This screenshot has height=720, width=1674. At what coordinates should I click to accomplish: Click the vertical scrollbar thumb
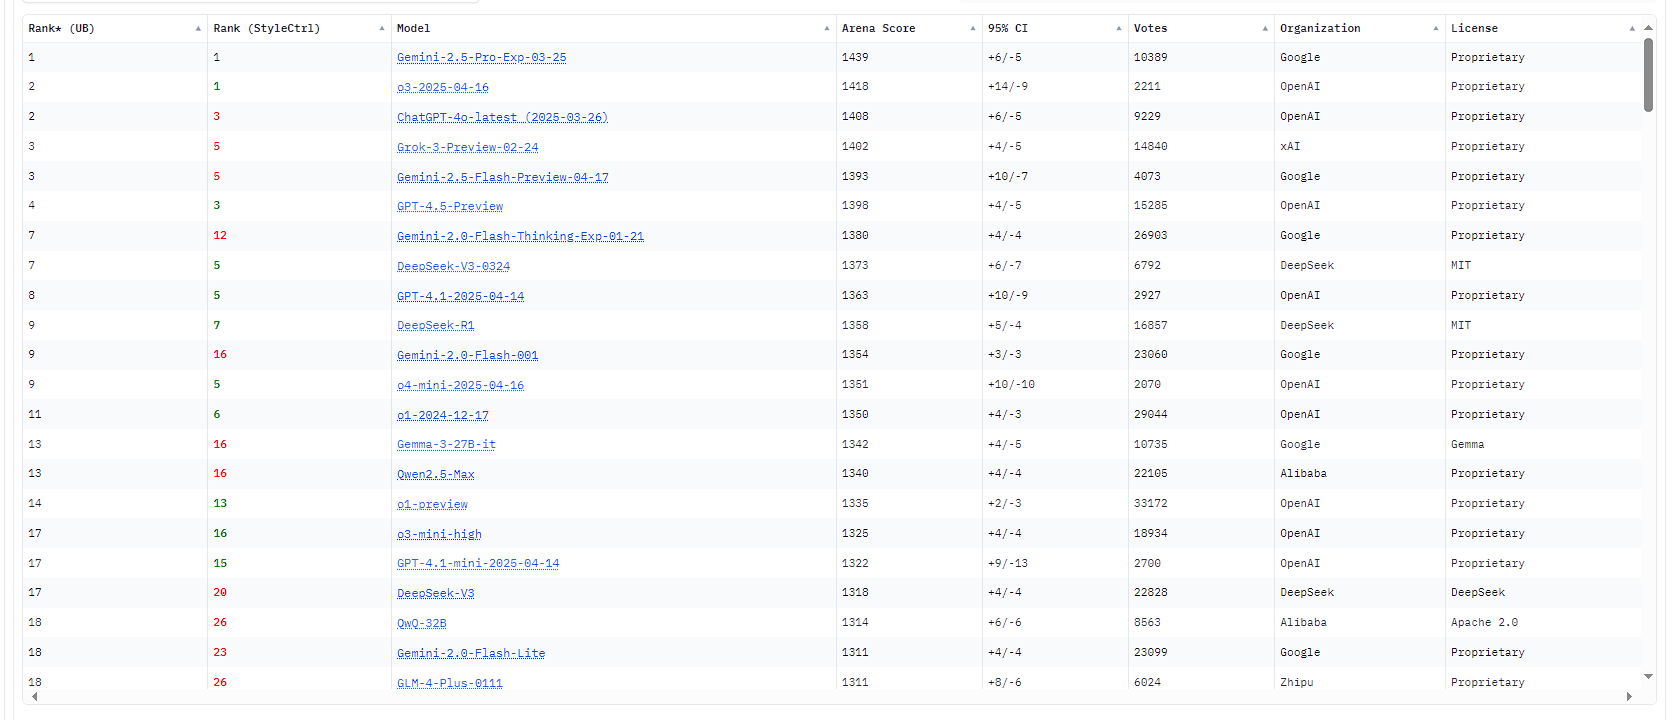tap(1648, 75)
